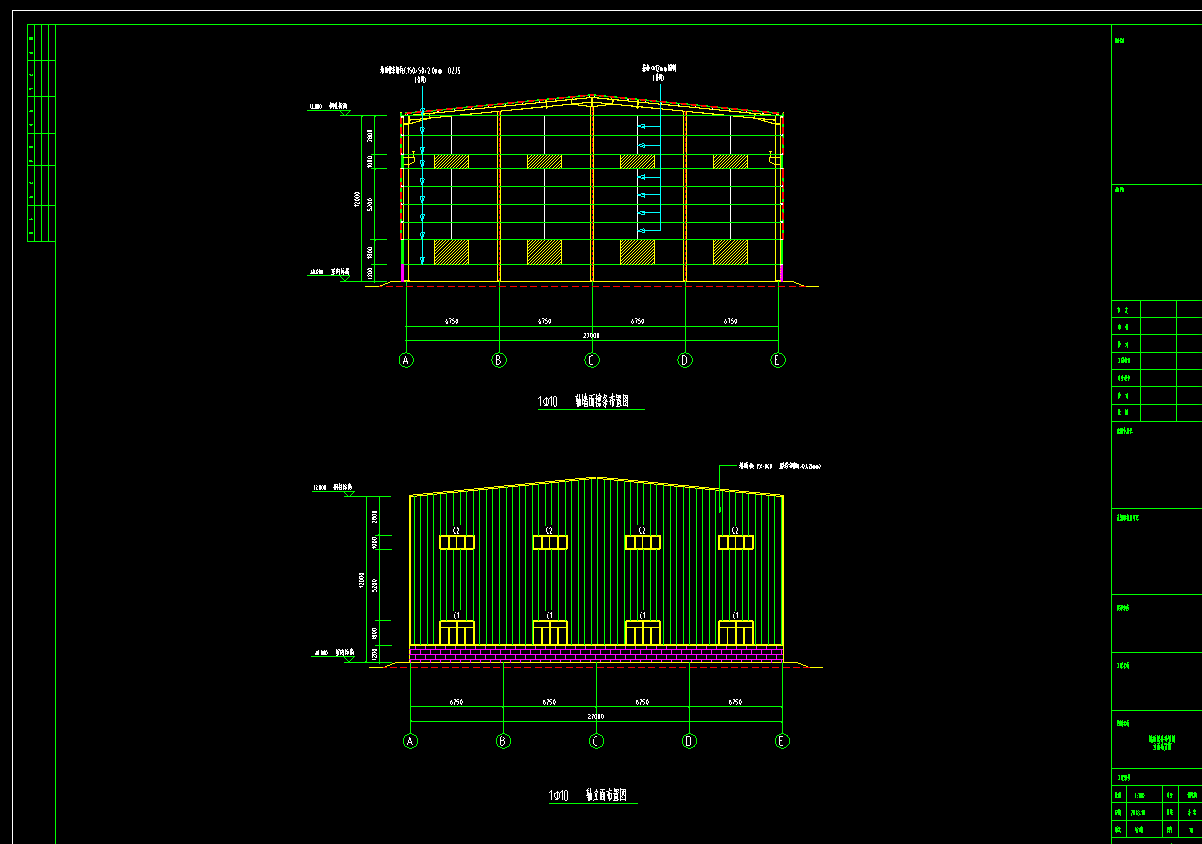
Task: Select the C1 window between axes C-D
Action: 643,632
